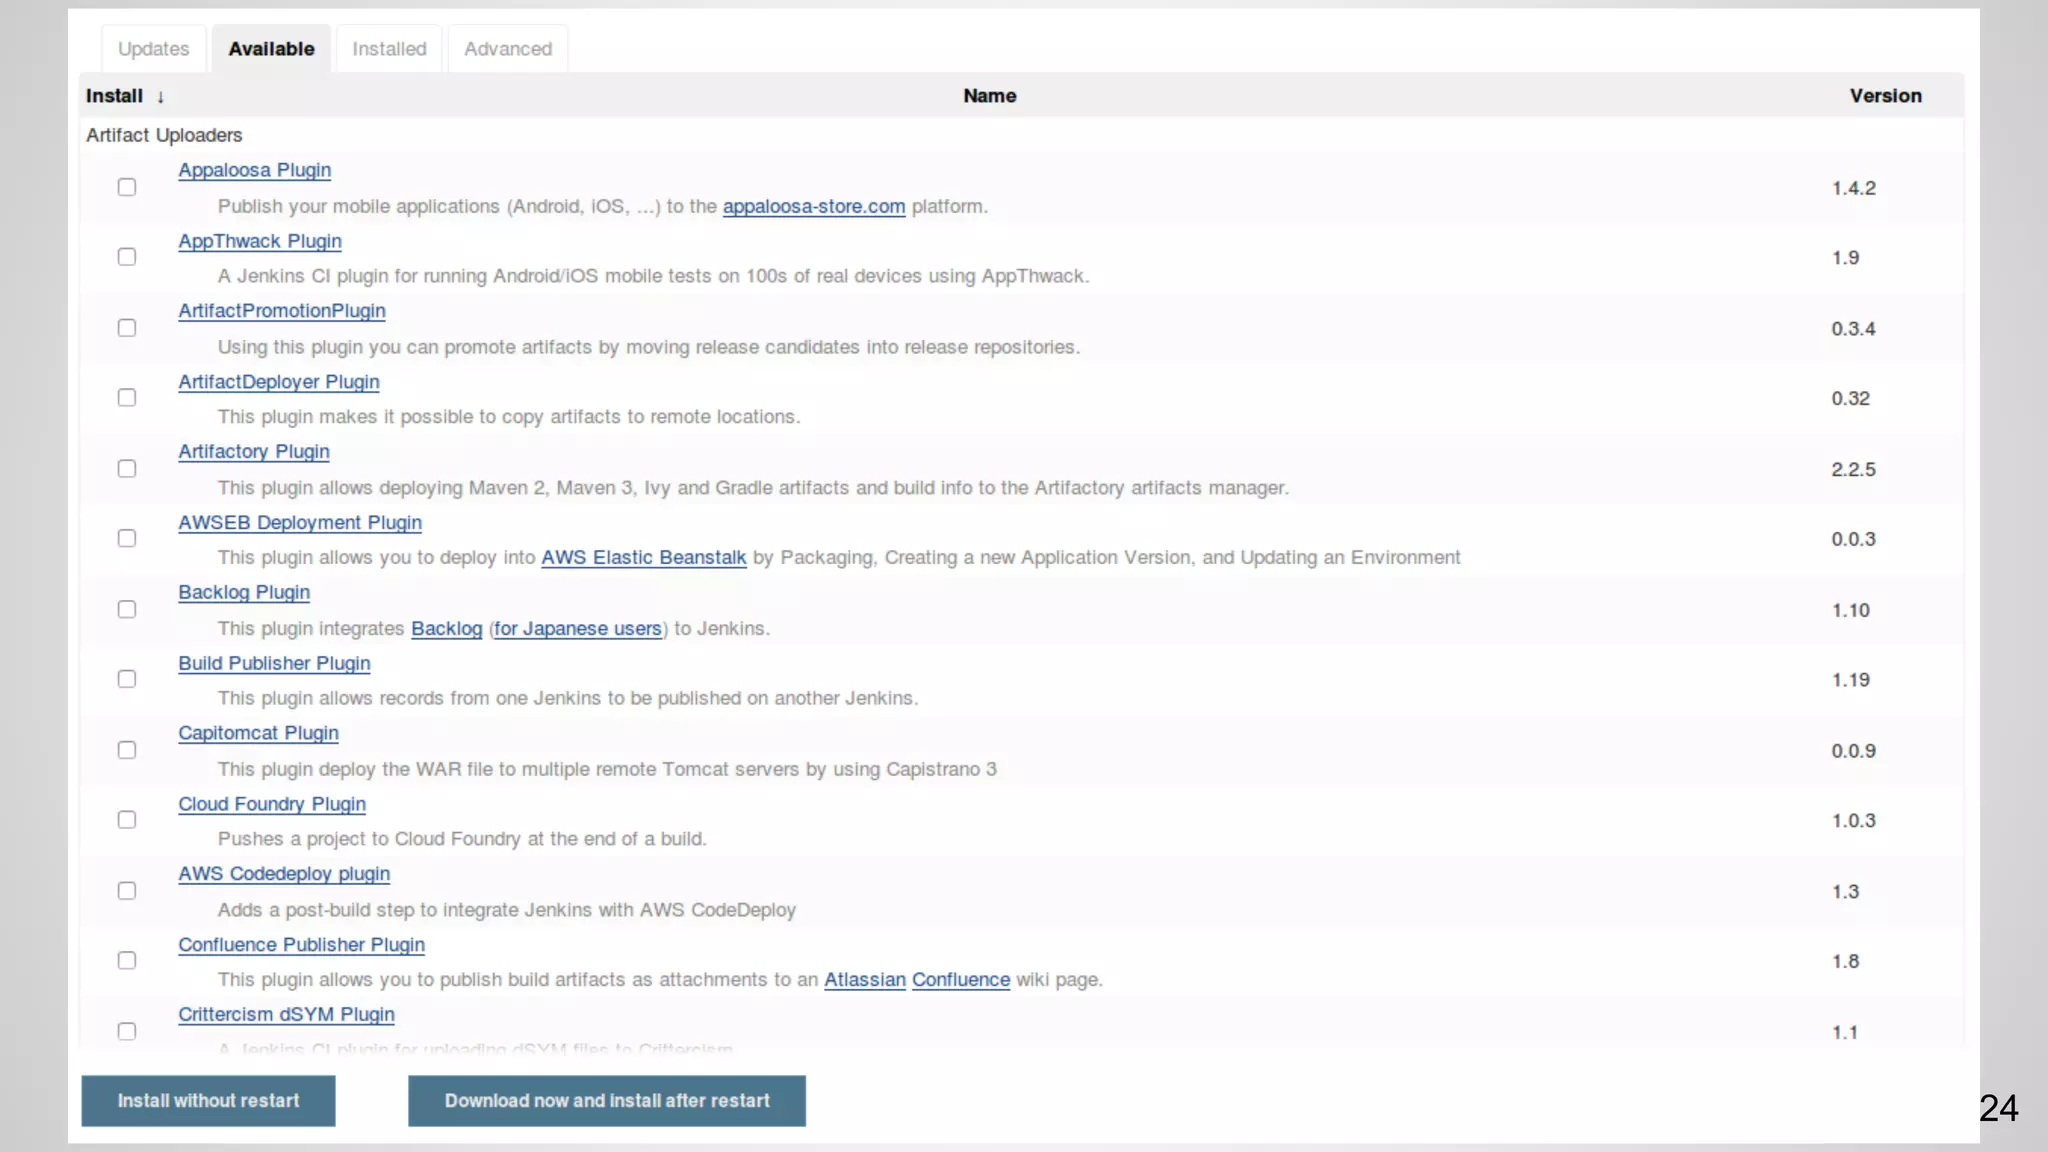
Task: Switch to the Updates tab
Action: coord(153,49)
